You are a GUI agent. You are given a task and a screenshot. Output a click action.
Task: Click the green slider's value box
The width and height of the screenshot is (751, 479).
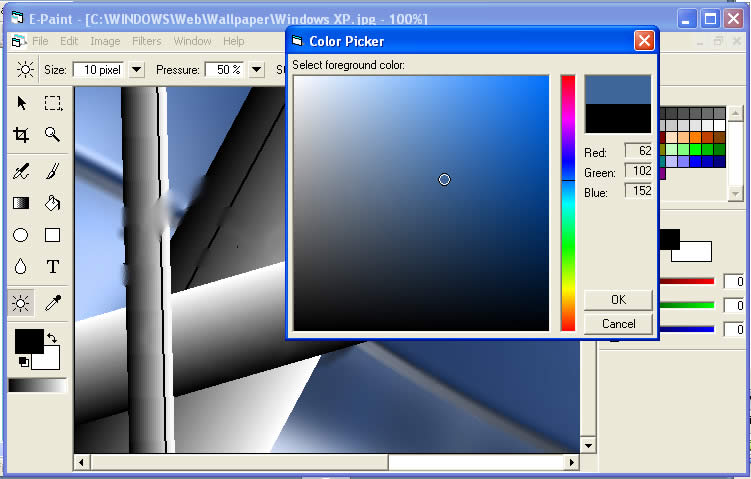pyautogui.click(x=734, y=305)
